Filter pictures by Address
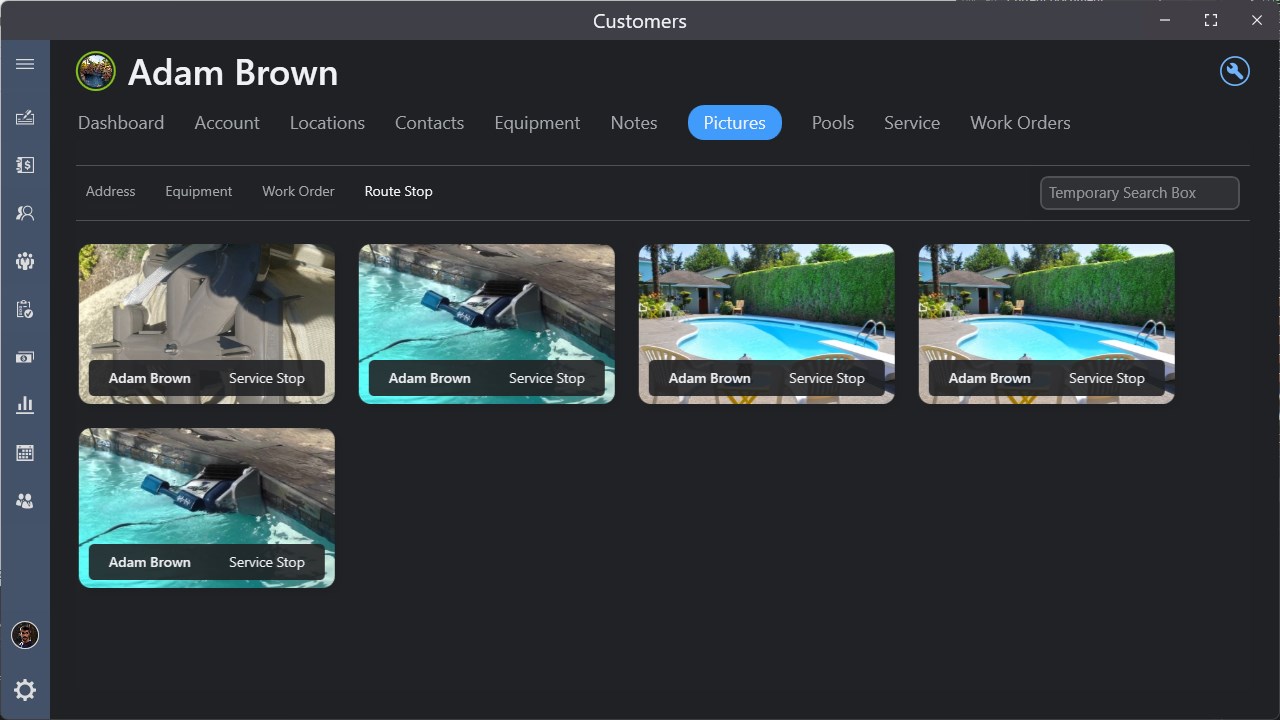 pos(110,191)
